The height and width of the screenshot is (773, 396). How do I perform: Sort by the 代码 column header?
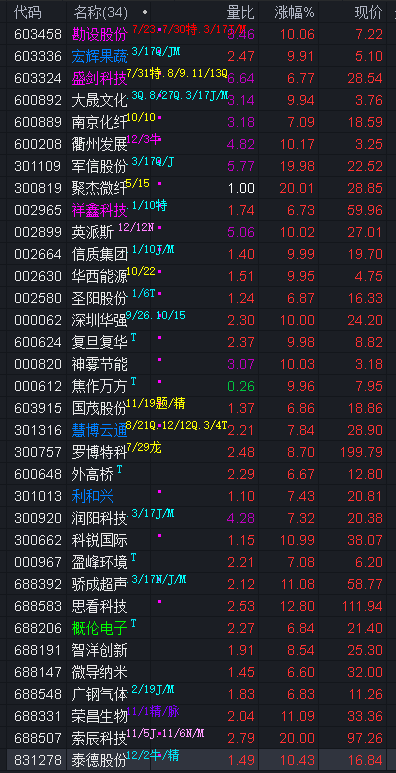click(x=28, y=12)
